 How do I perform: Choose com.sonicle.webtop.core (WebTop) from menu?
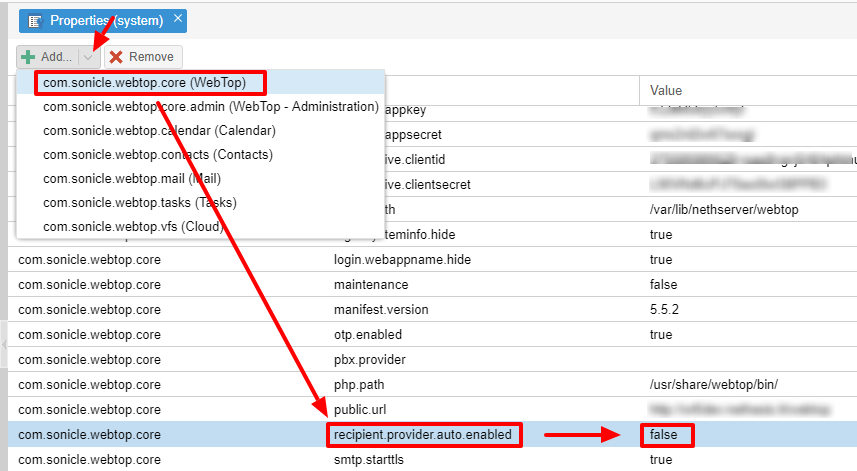[x=200, y=83]
